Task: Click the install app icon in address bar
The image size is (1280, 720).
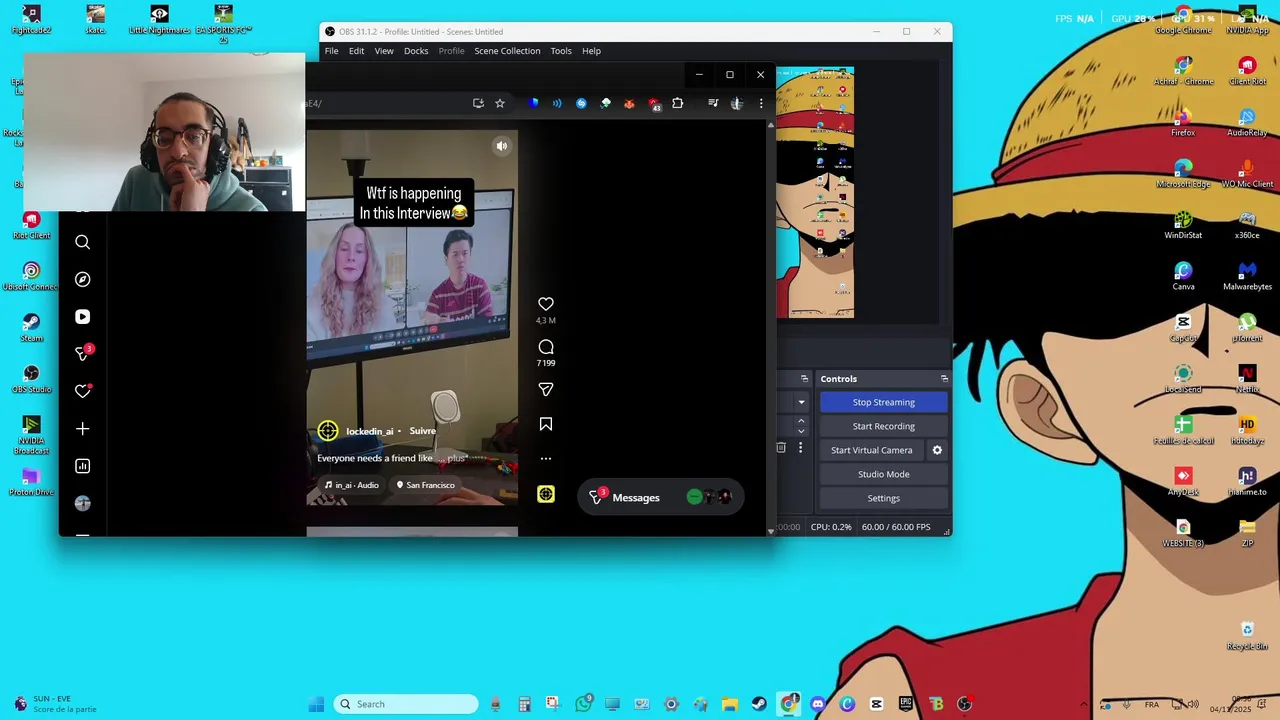Action: [478, 103]
